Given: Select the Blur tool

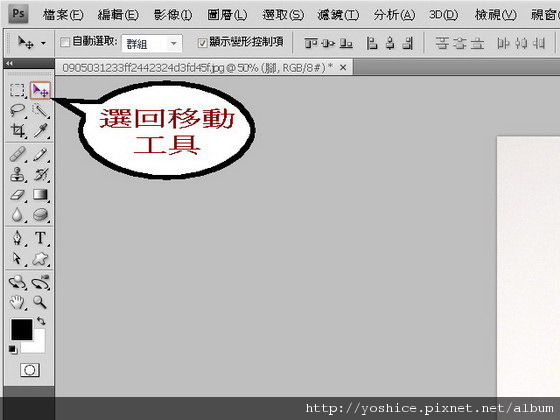Looking at the screenshot, I should [x=17, y=215].
